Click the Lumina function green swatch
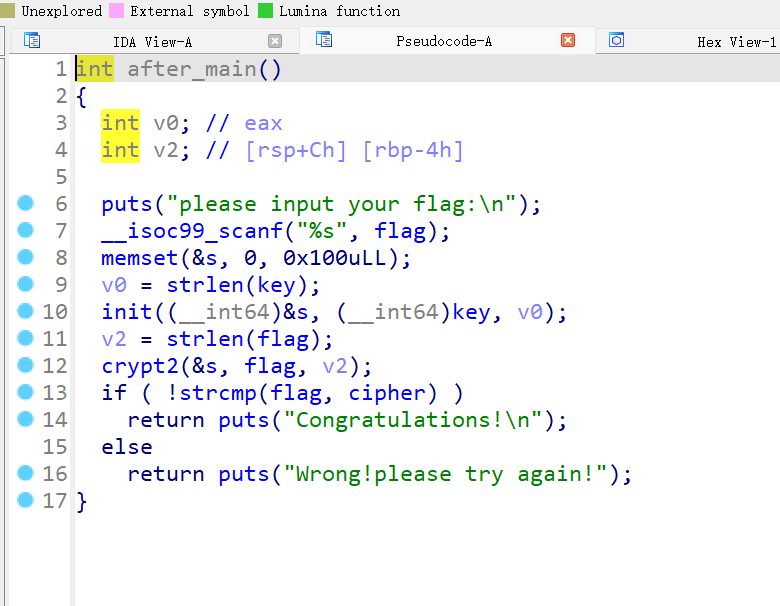 [265, 10]
